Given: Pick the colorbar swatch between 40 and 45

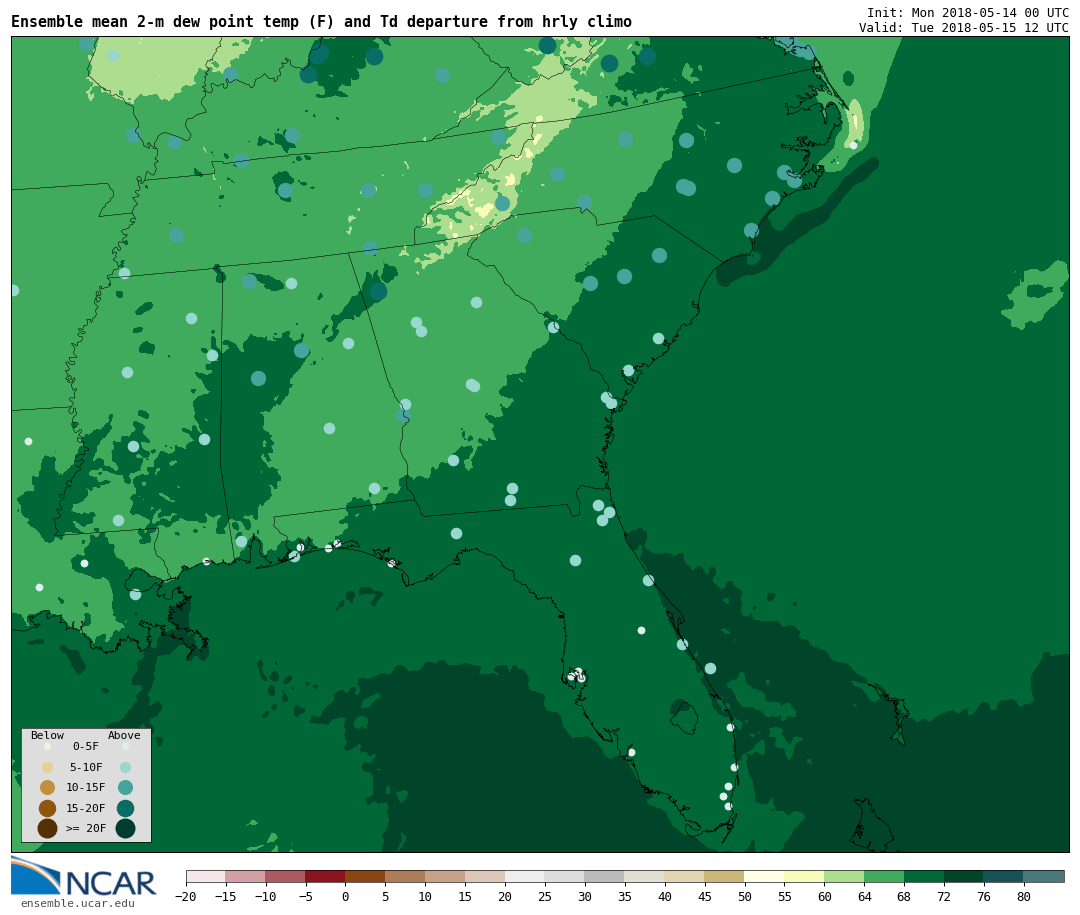Looking at the screenshot, I should coord(685,876).
